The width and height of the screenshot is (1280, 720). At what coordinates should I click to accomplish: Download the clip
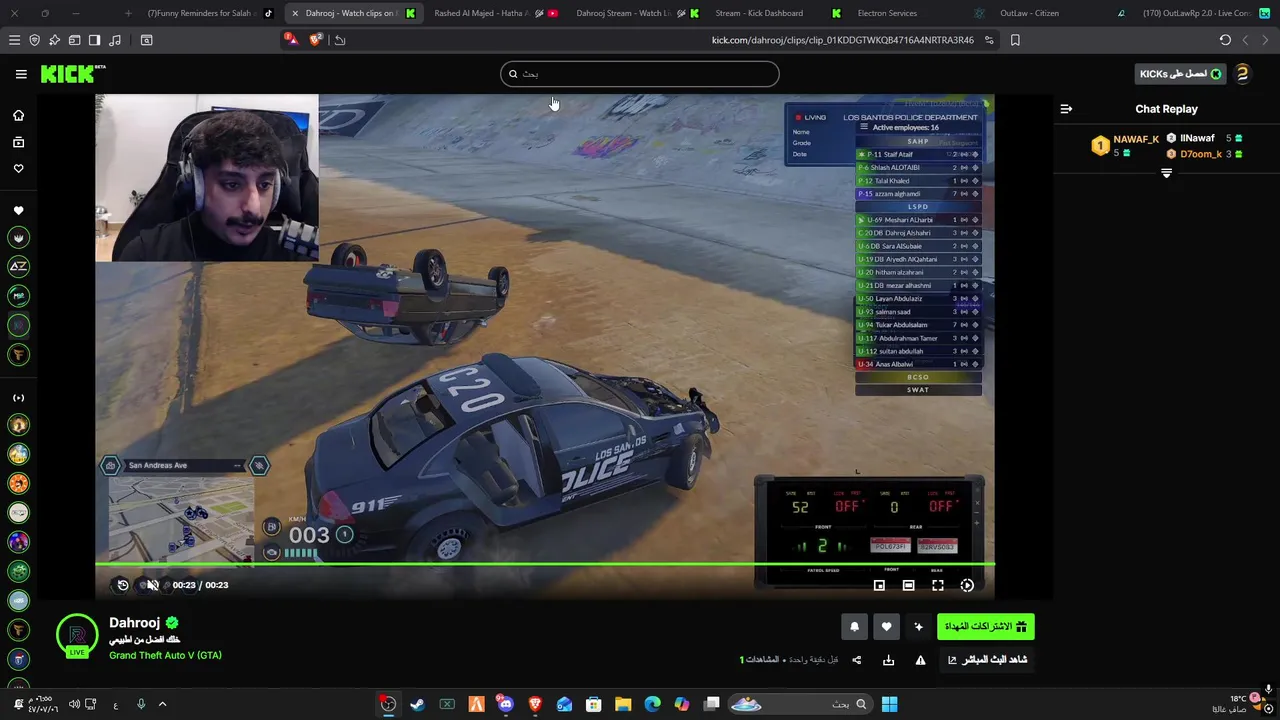tap(888, 660)
